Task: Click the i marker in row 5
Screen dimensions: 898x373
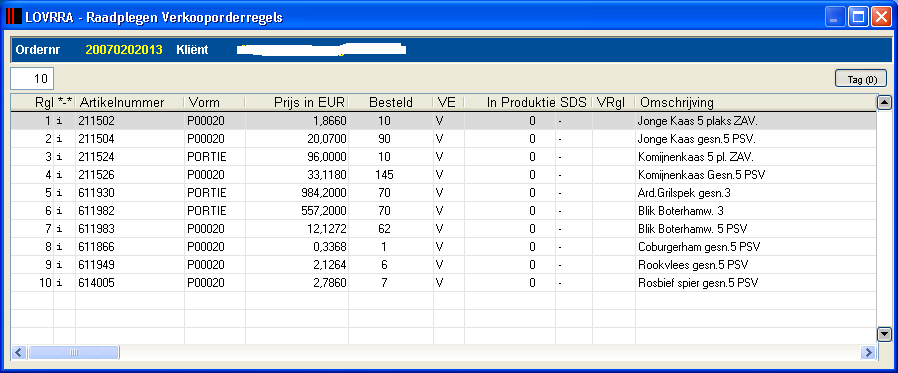Action: pos(59,193)
